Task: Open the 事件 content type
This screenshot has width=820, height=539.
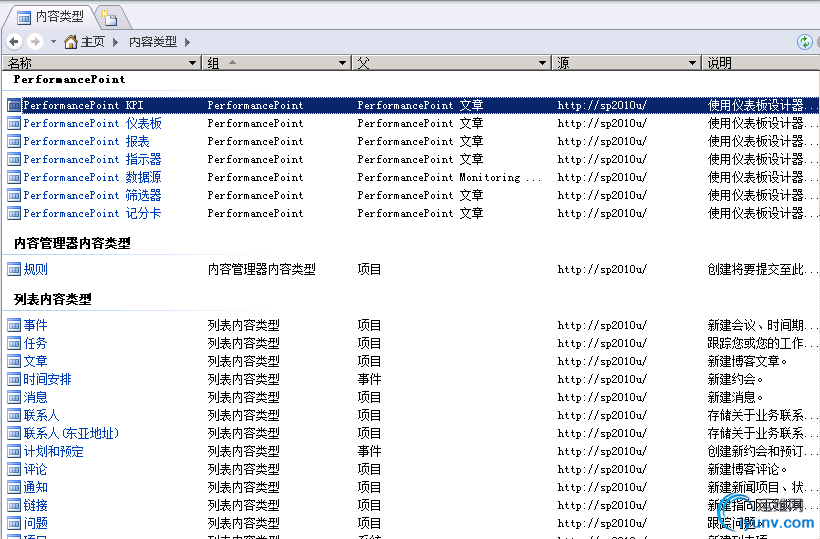Action: [x=36, y=325]
